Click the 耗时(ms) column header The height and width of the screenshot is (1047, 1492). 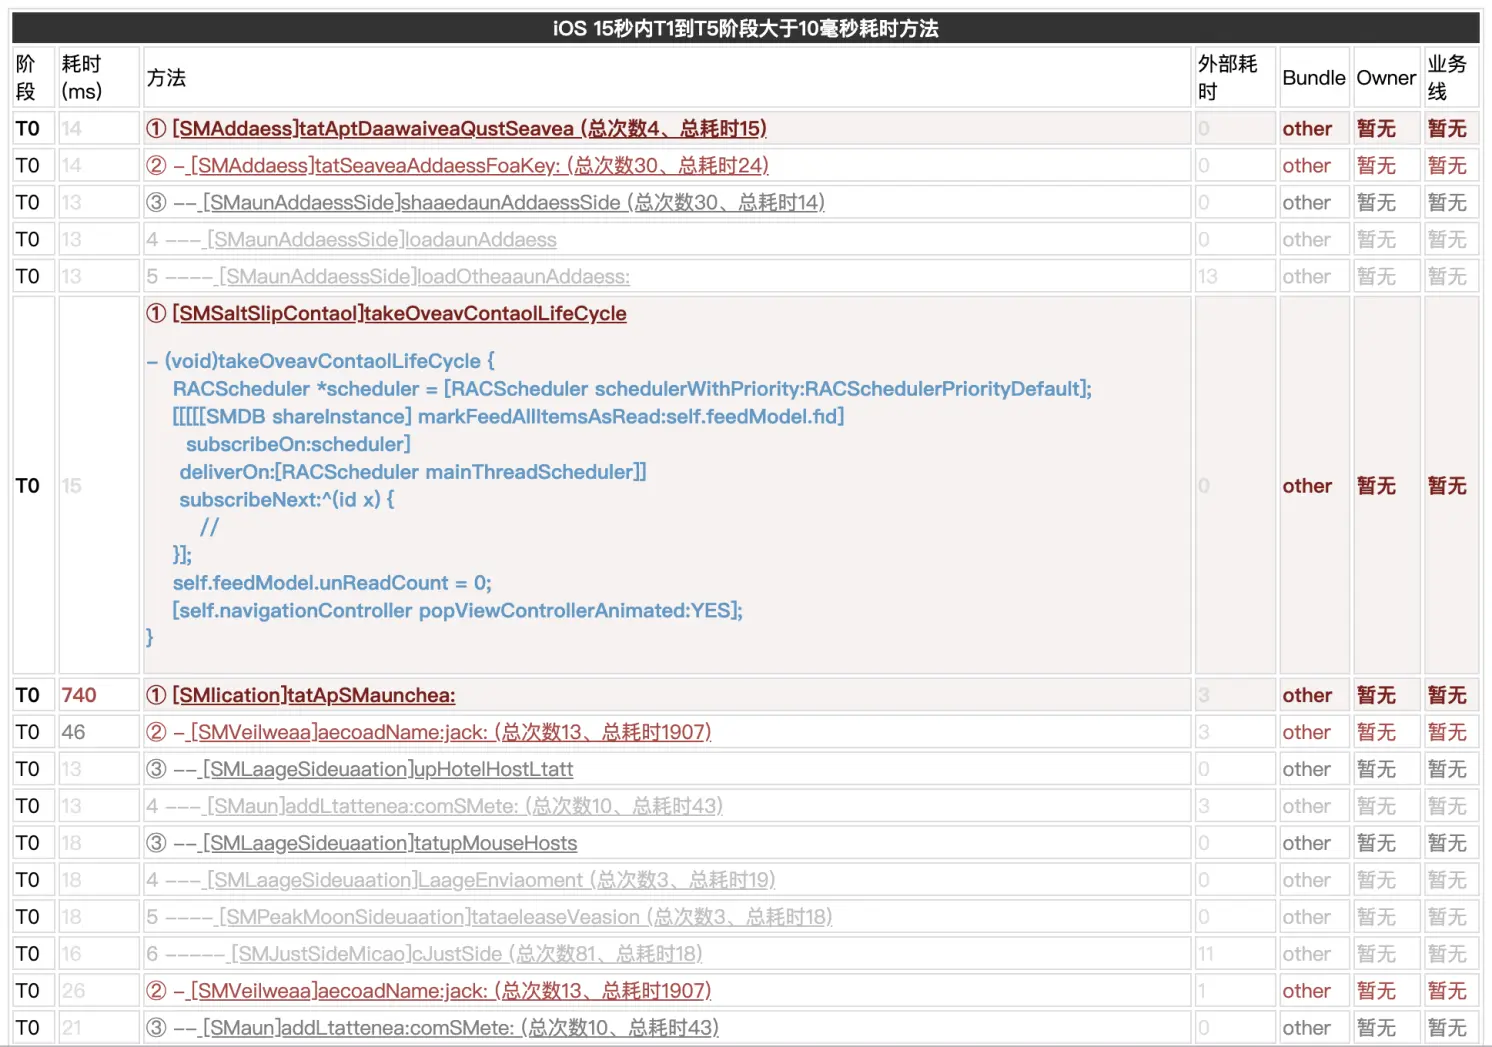point(82,78)
